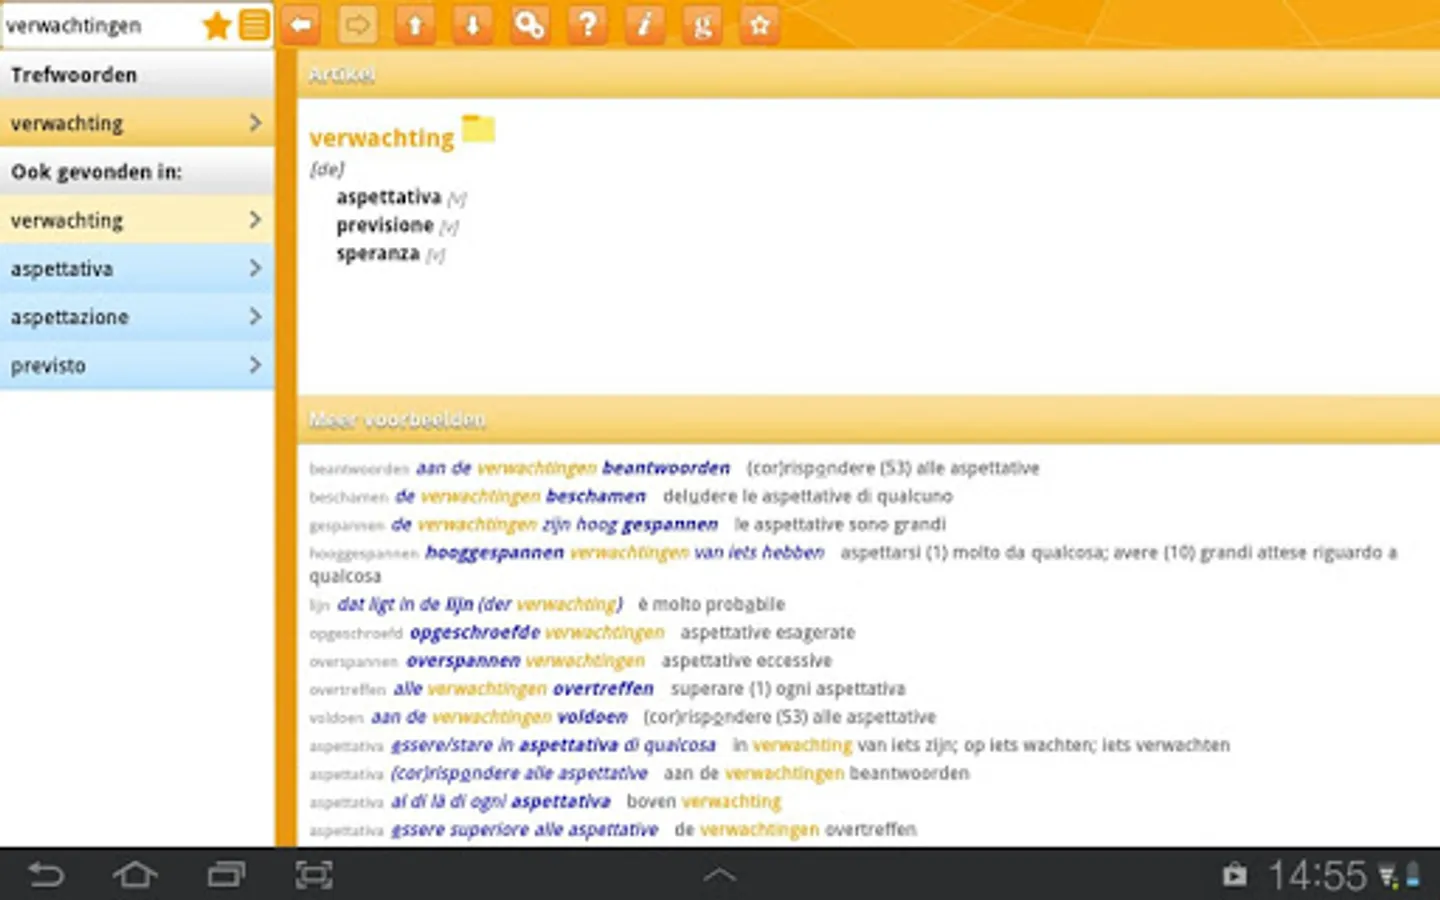Jump to previous entry with up arrow

(x=415, y=24)
